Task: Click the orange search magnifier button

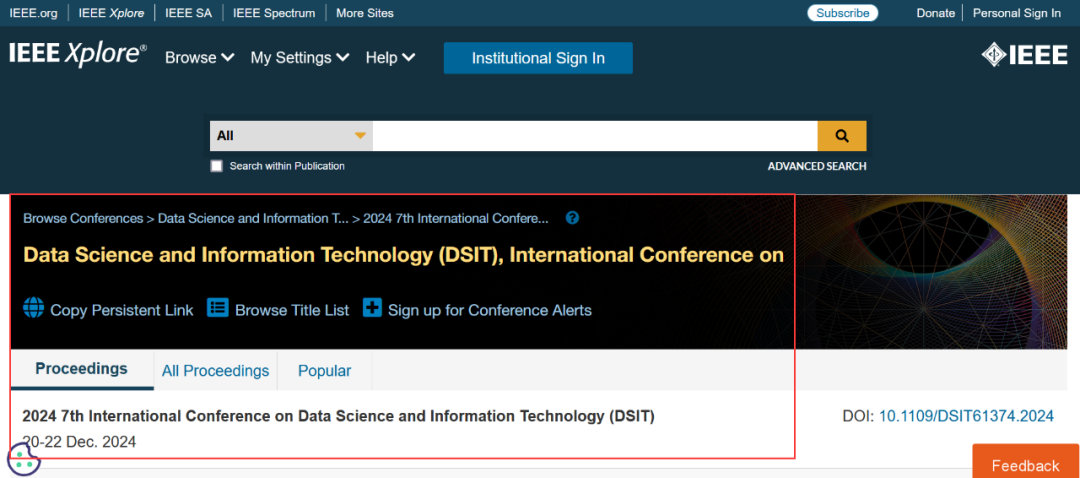Action: tap(841, 136)
